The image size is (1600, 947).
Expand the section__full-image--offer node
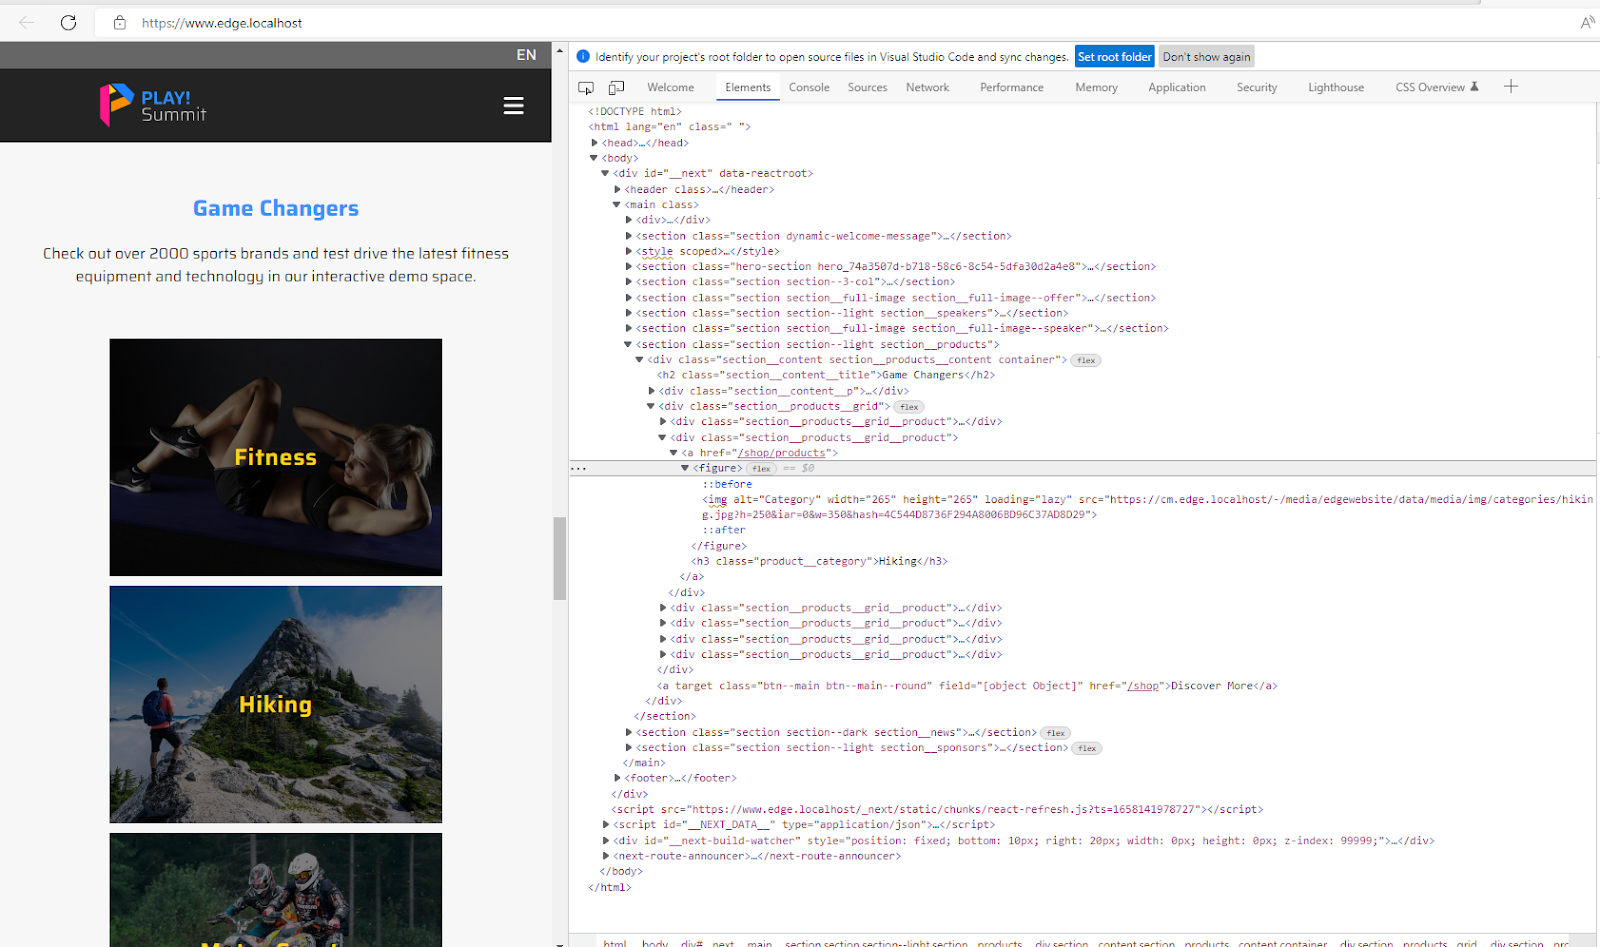[x=628, y=298]
